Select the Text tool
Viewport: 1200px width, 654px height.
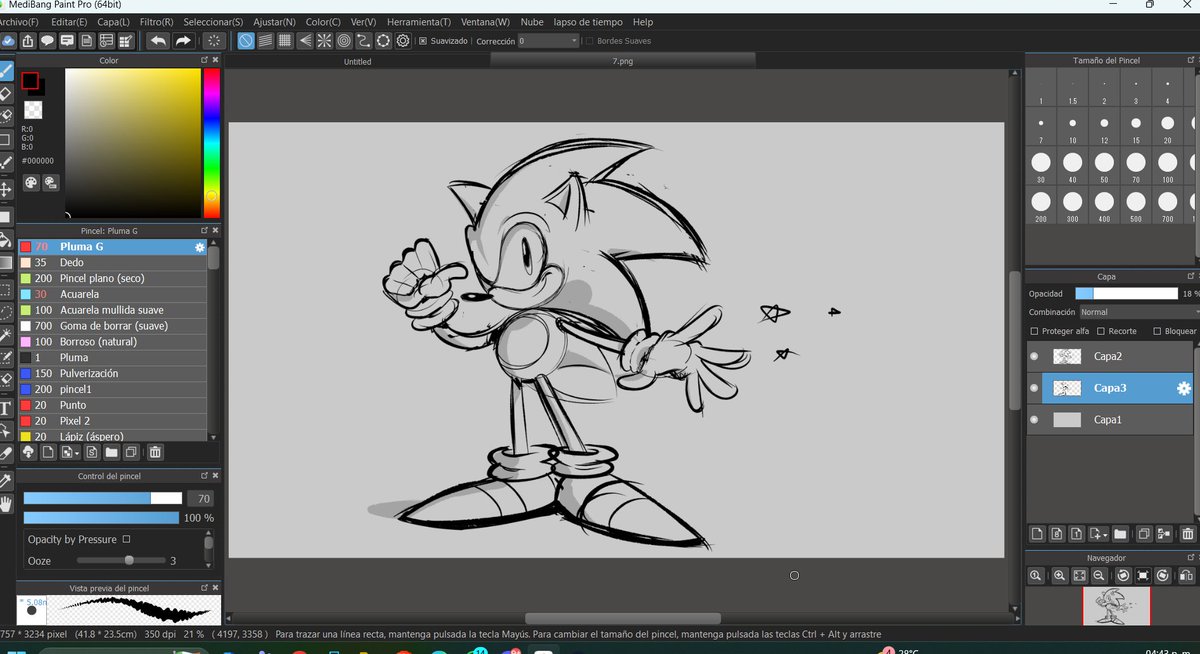[6, 408]
